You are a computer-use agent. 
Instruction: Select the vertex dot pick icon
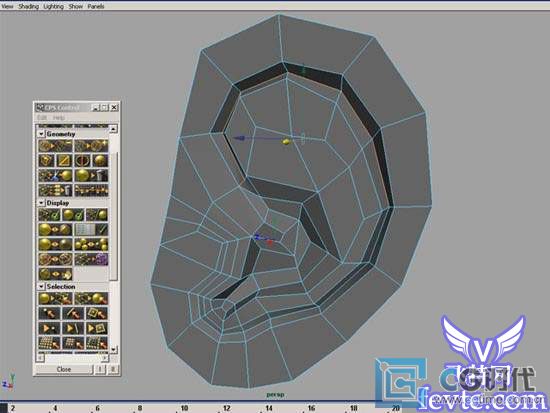pyautogui.click(x=49, y=313)
